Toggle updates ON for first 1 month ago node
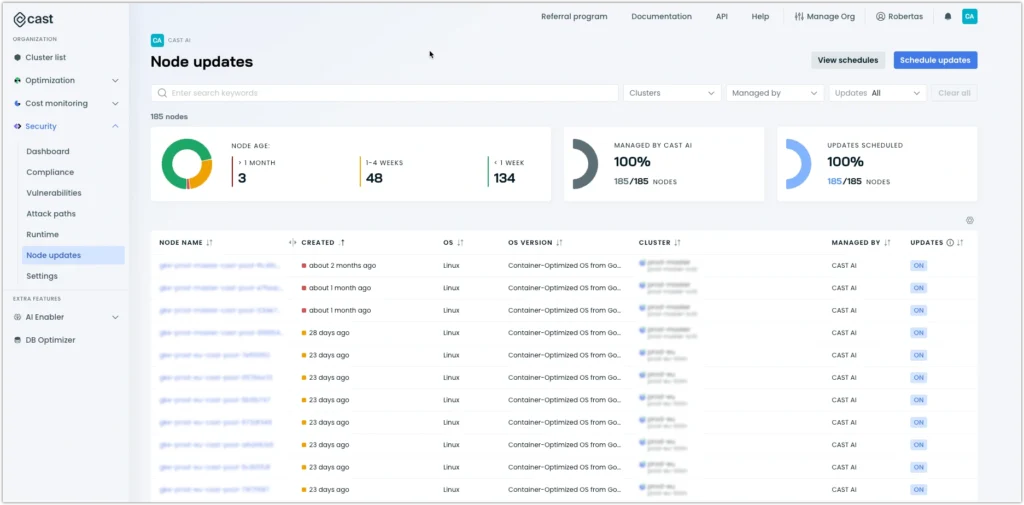The image size is (1024, 505). point(919,288)
